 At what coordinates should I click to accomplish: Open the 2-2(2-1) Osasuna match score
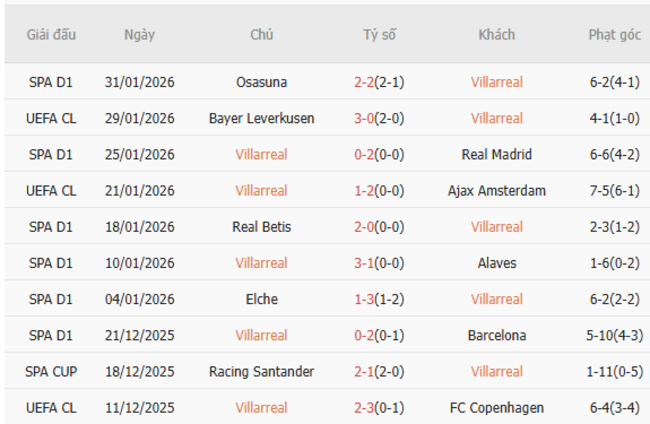379,82
